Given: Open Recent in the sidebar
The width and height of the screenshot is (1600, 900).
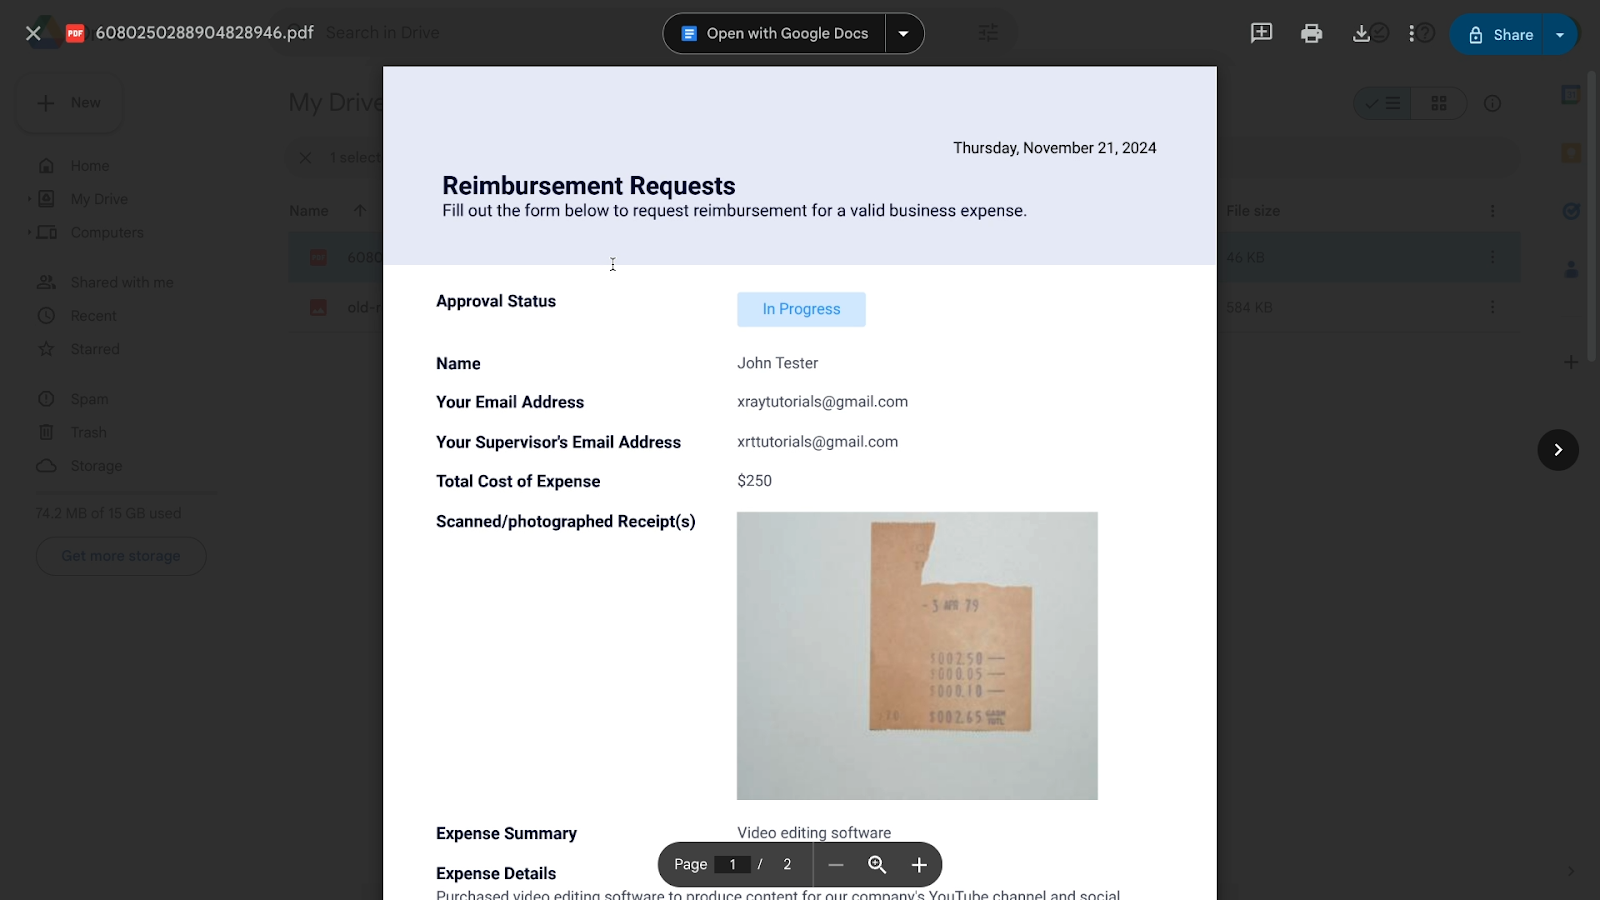Looking at the screenshot, I should point(94,316).
